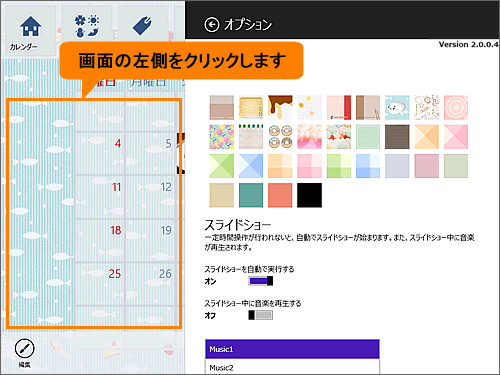Pick the orange triangles theme swatch
Image resolution: width=500 pixels, height=375 pixels.
tap(426, 137)
